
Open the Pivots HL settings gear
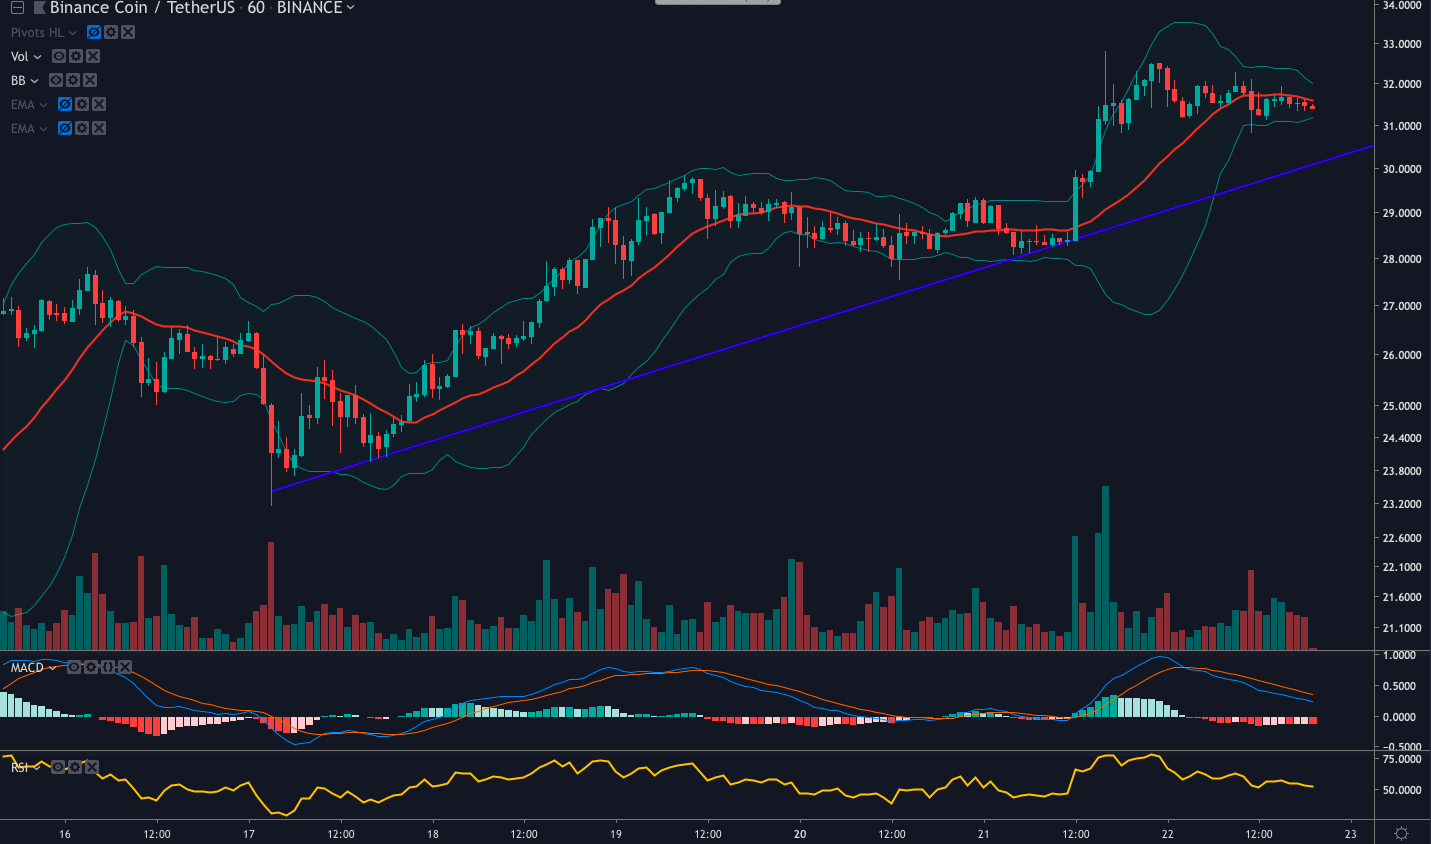tap(112, 31)
